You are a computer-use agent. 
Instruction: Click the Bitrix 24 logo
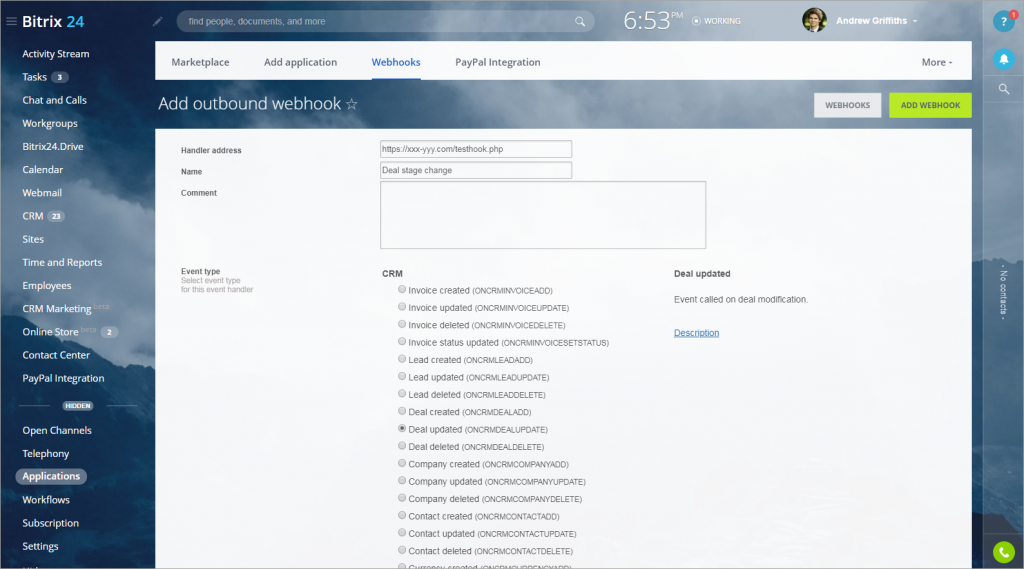tap(53, 22)
